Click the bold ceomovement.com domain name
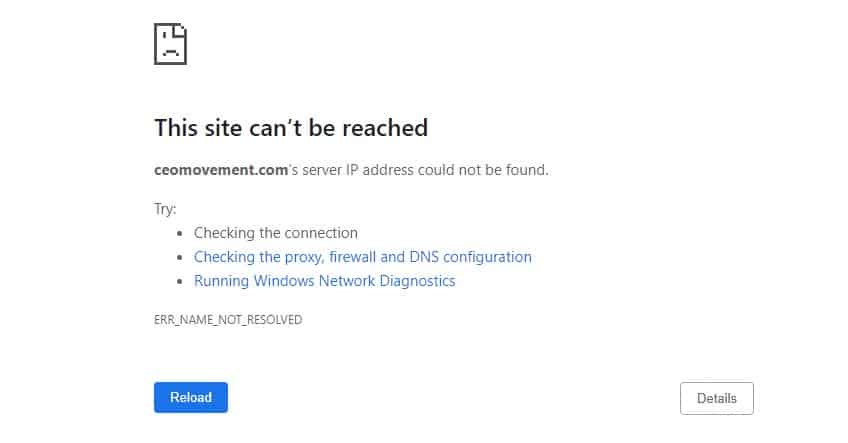 coord(221,170)
